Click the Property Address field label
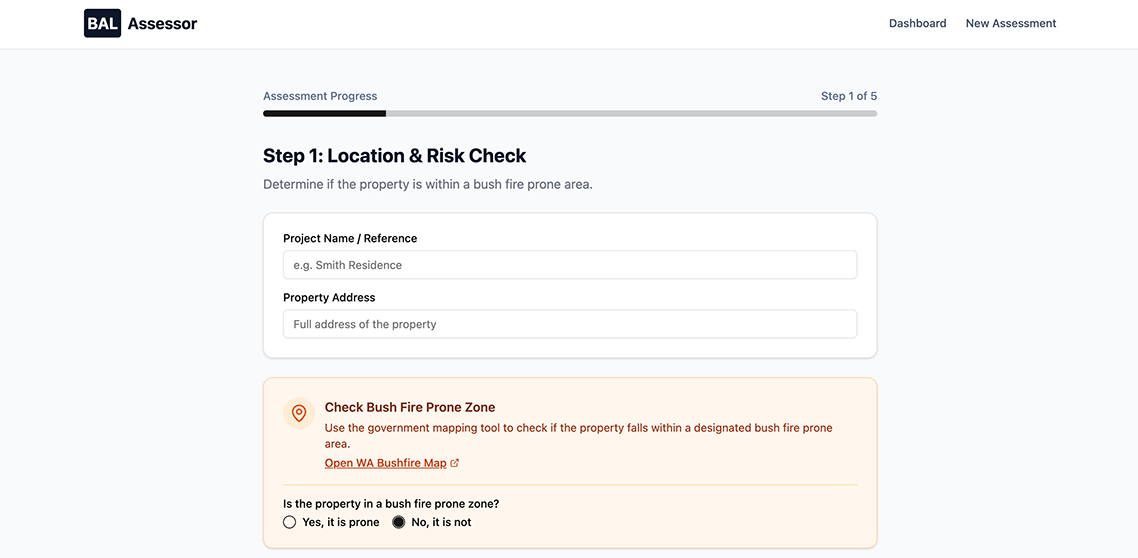 329,298
